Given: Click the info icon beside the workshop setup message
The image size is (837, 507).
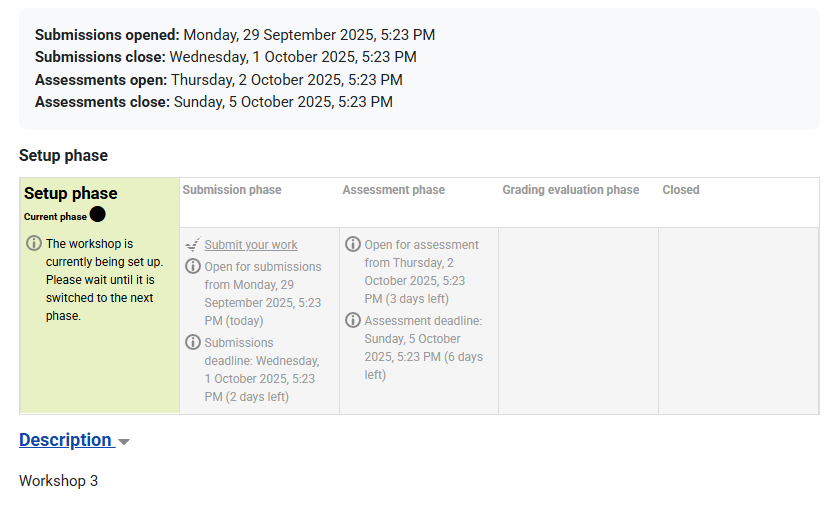Looking at the screenshot, I should (34, 243).
